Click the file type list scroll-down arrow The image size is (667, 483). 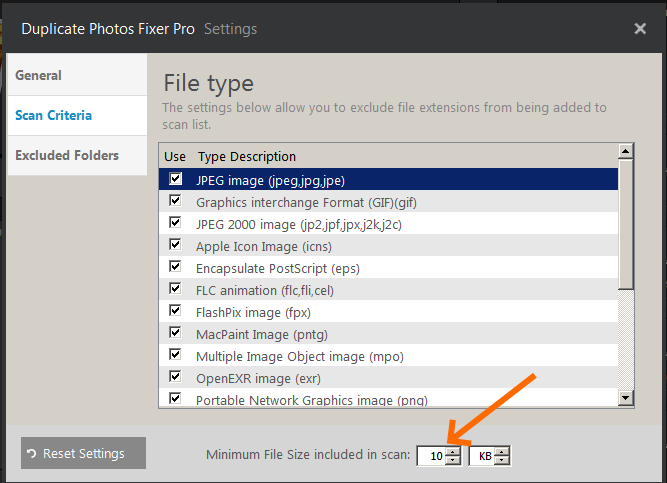pyautogui.click(x=626, y=398)
